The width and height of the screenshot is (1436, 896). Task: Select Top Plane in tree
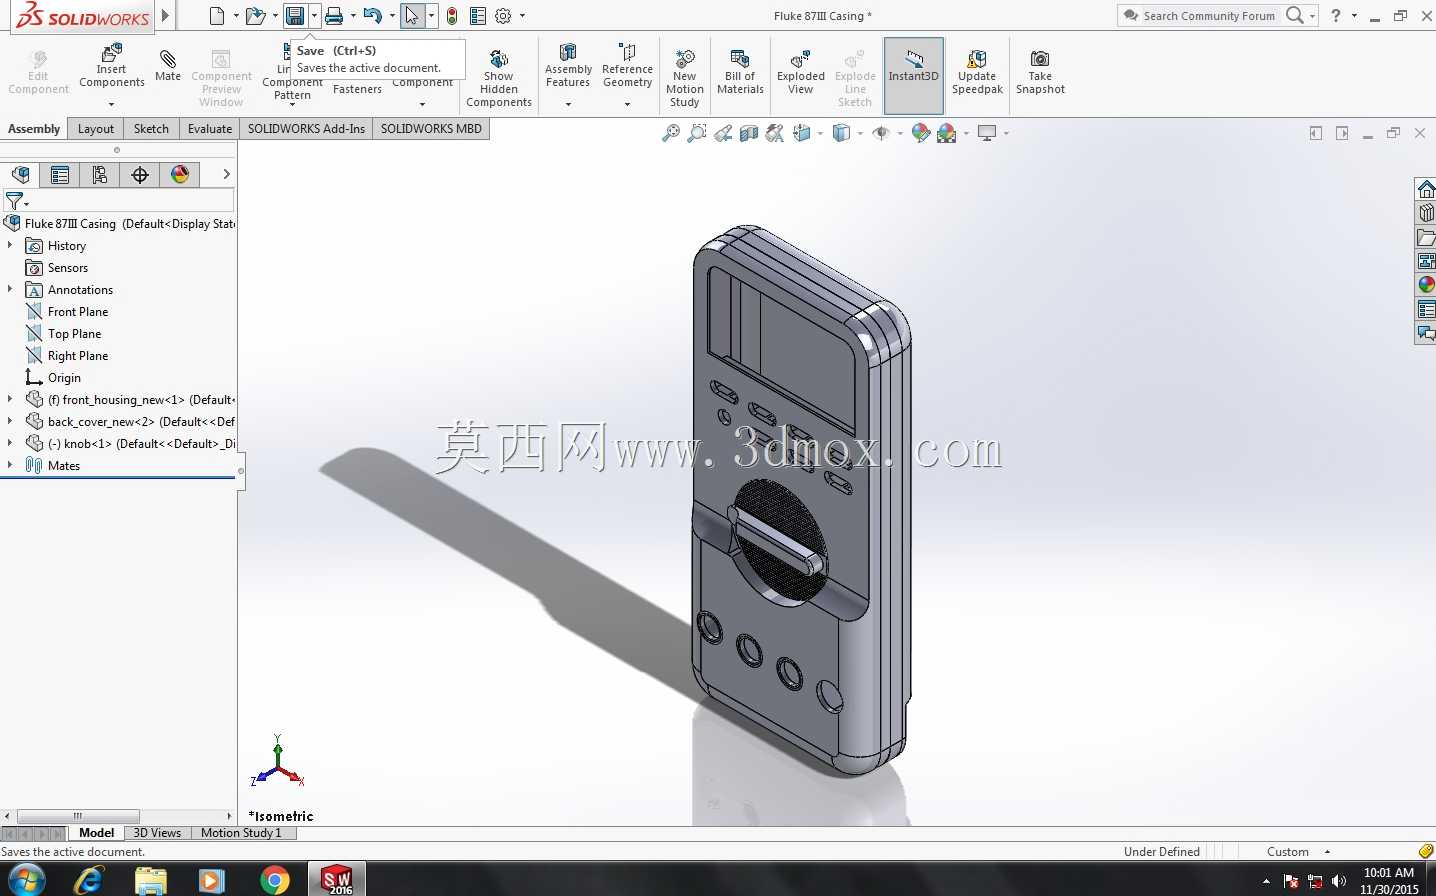click(74, 334)
